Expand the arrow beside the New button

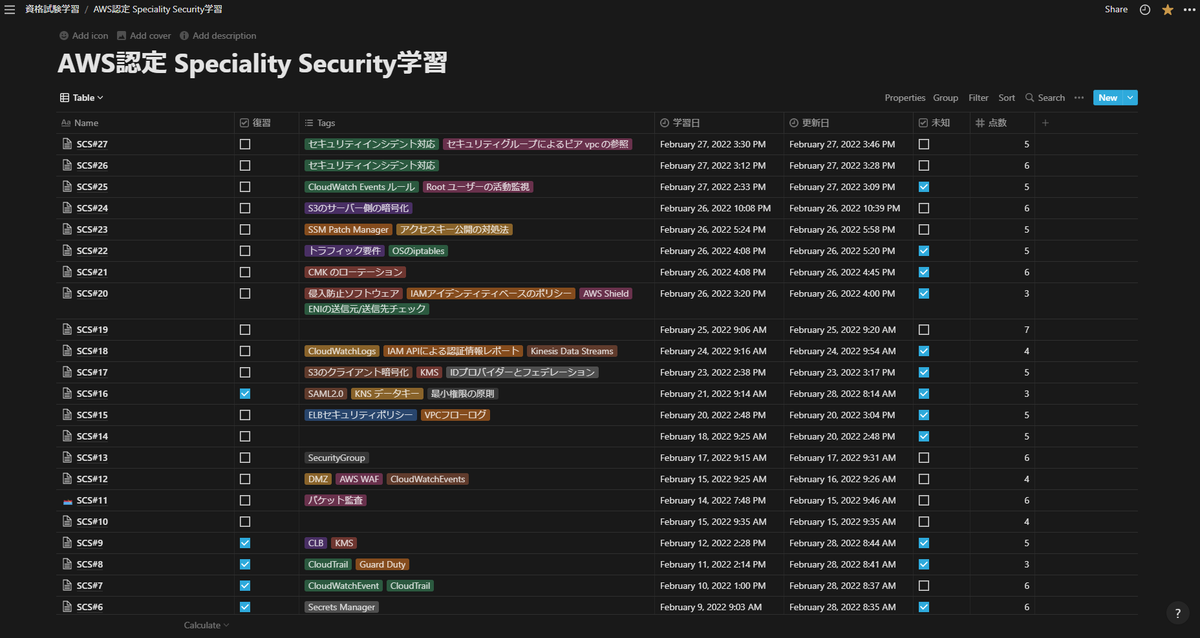point(1131,98)
